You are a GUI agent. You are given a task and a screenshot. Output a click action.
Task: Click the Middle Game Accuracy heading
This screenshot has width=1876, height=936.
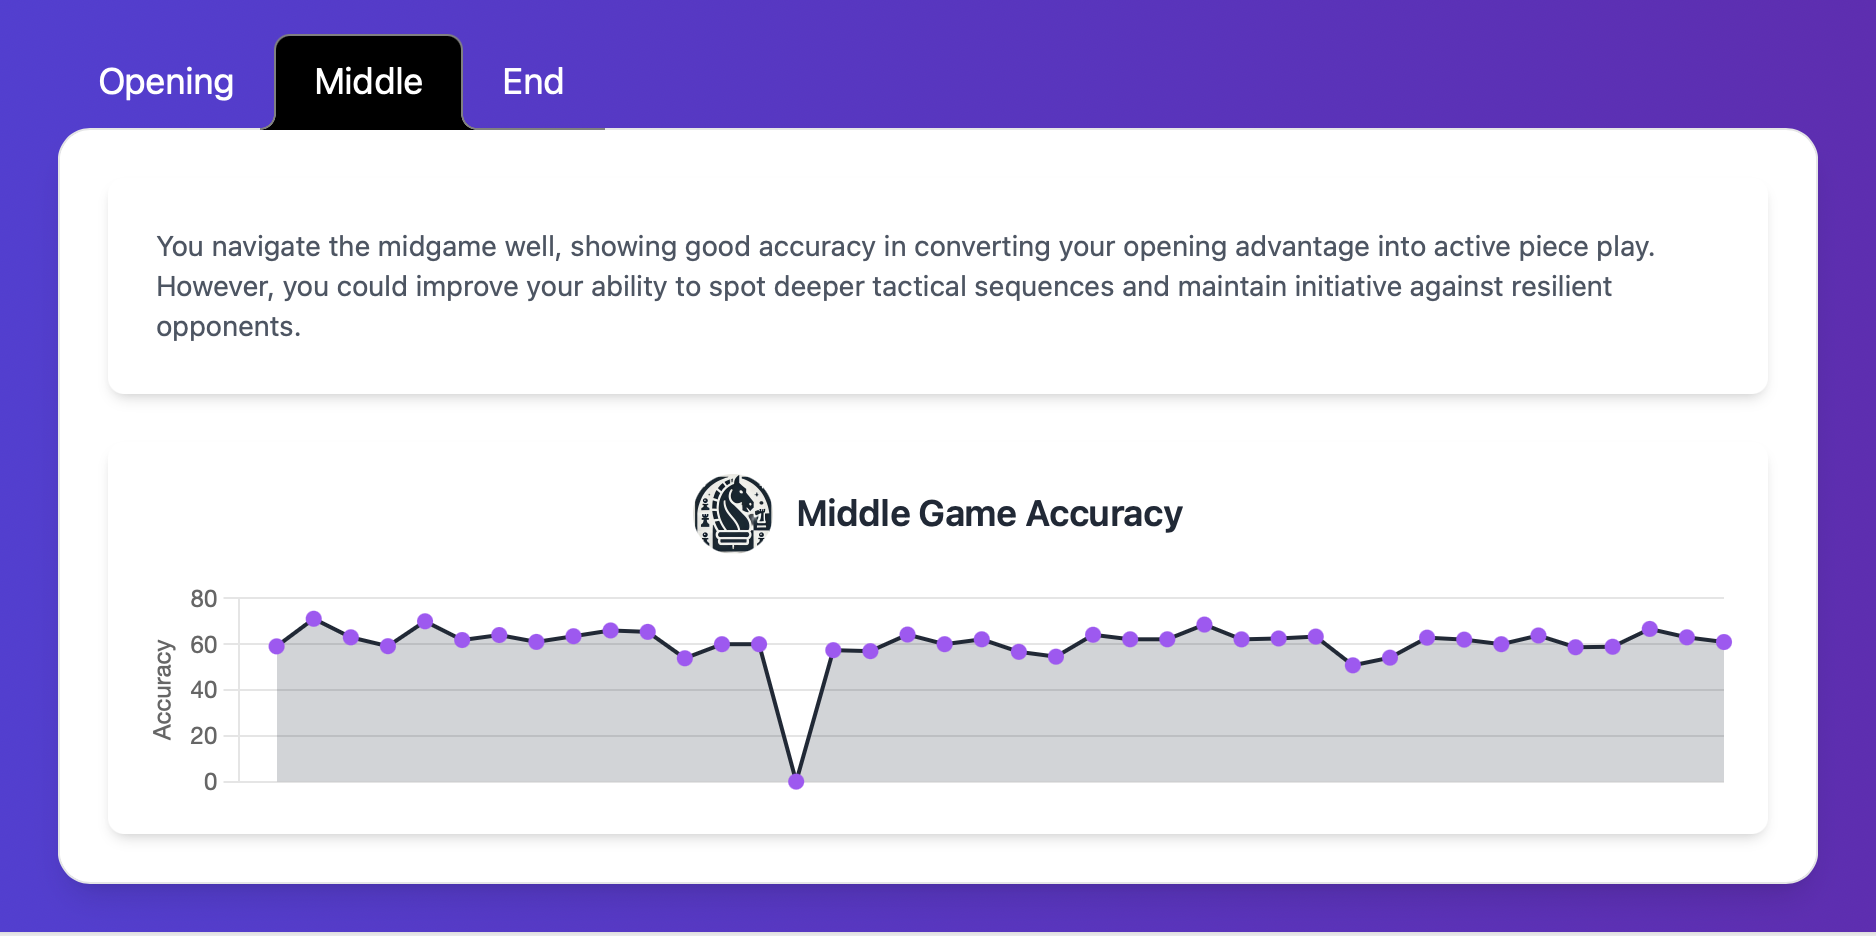click(x=989, y=514)
